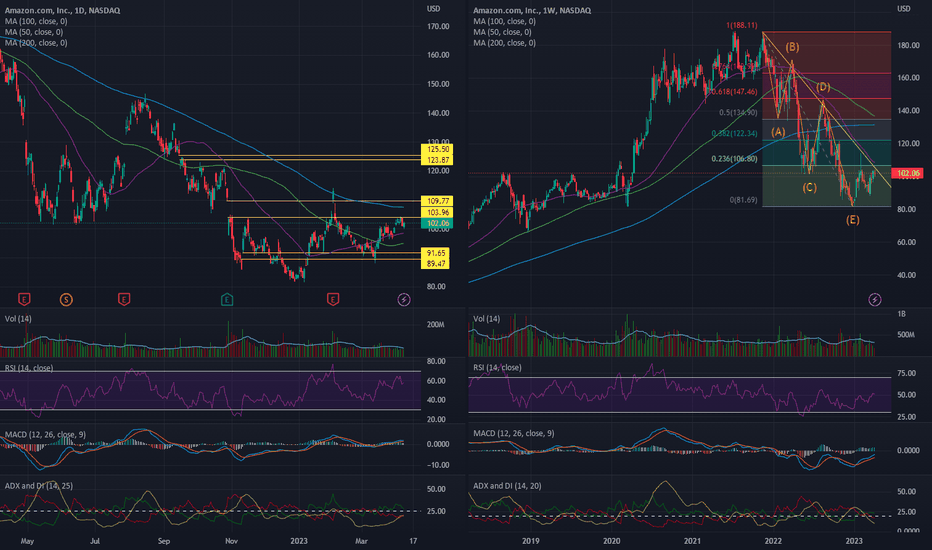932x550 pixels.
Task: Select the Amazon.com 1W NASDAQ chart title
Action: coord(532,10)
